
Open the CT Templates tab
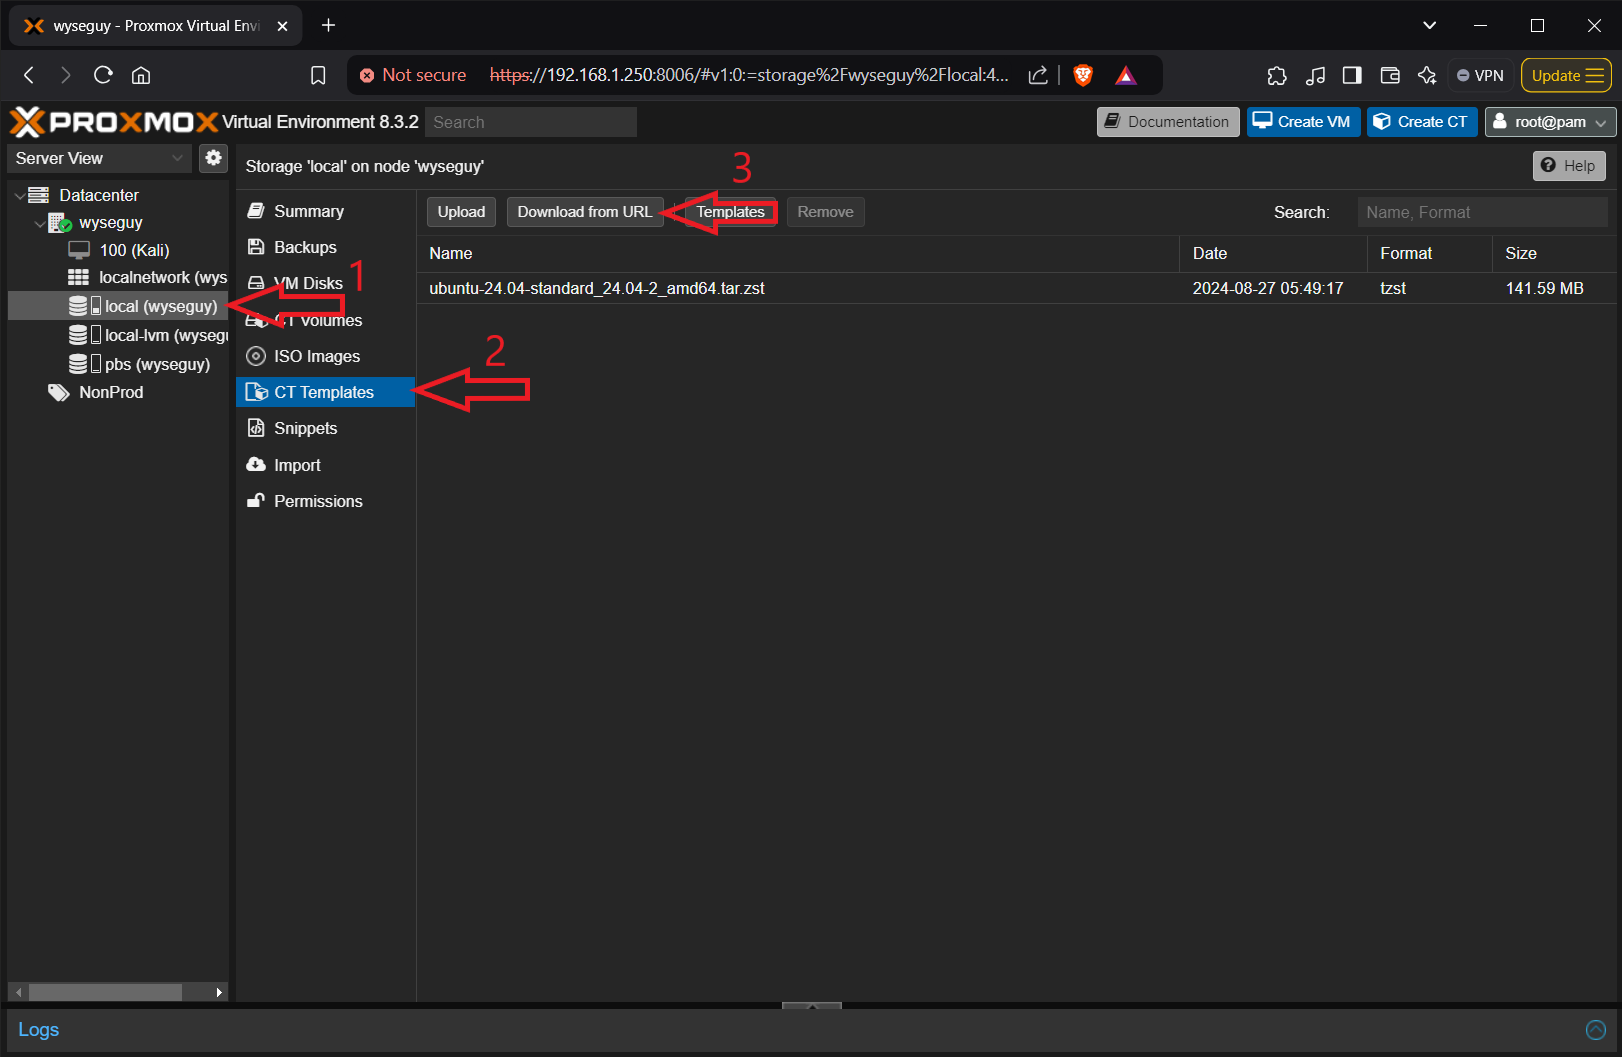pyautogui.click(x=325, y=392)
